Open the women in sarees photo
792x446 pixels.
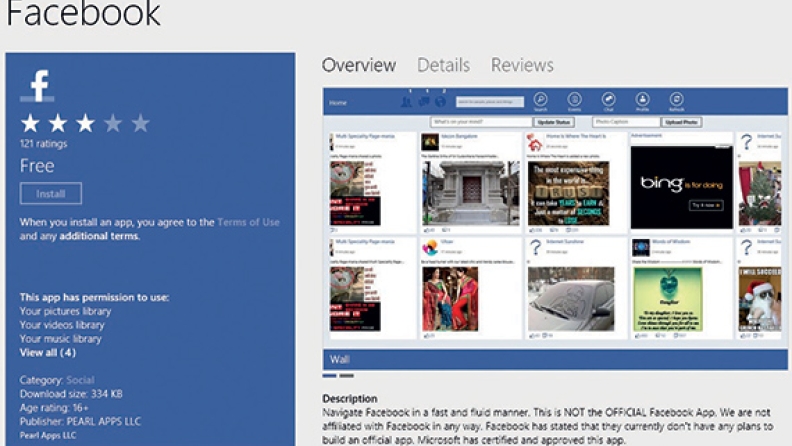point(450,299)
